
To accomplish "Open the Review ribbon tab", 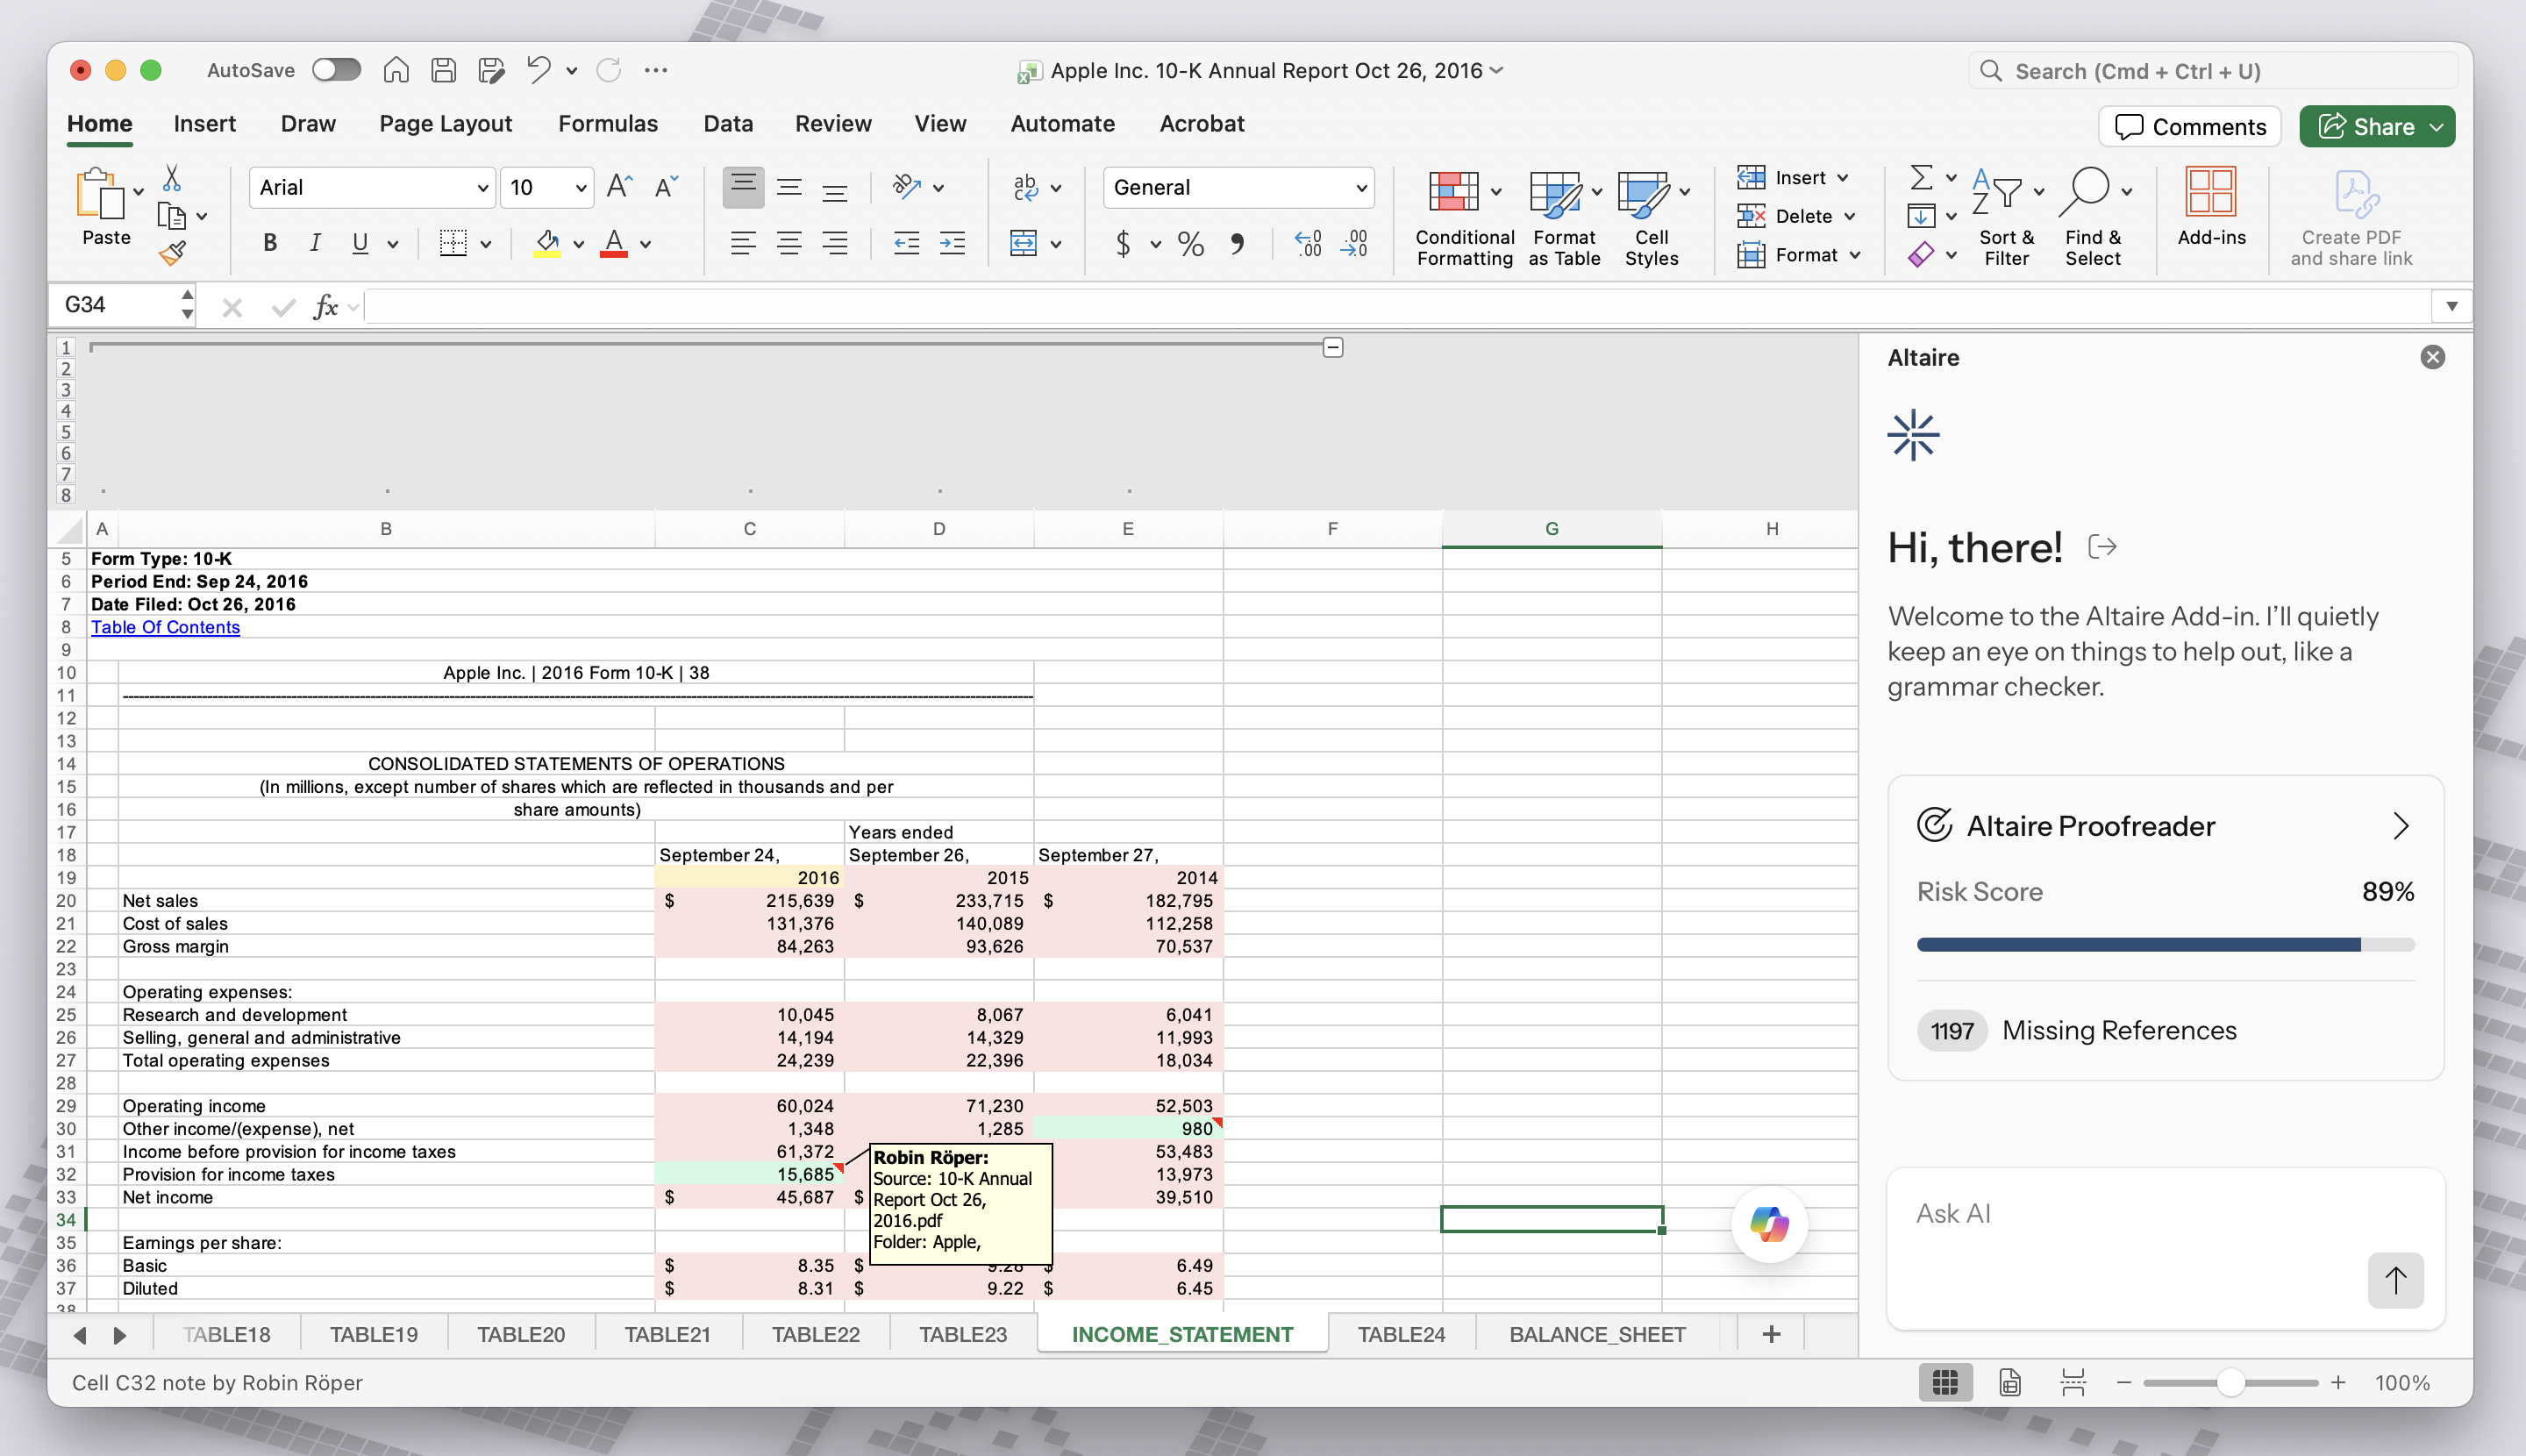I will point(833,124).
